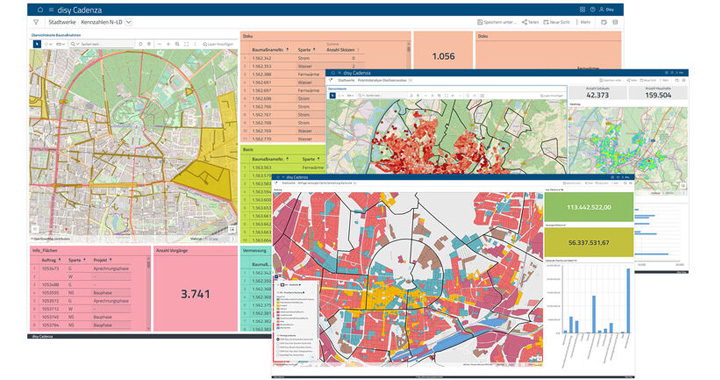
Task: Click Stadtwerke breadcrumb in main window
Action: pyautogui.click(x=62, y=22)
